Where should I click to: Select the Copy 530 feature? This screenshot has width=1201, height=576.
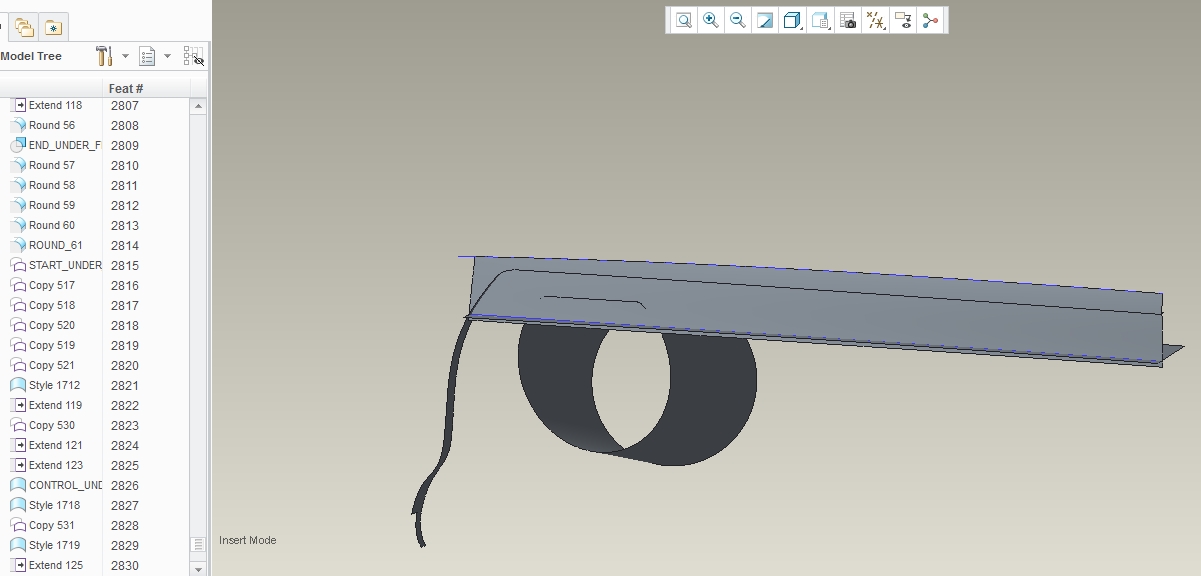[51, 425]
